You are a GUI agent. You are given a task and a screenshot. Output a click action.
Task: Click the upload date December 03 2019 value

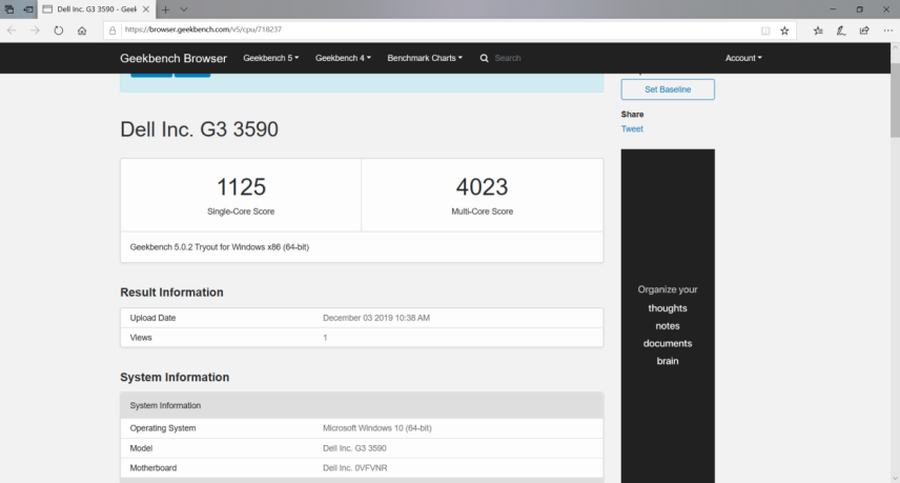[376, 318]
